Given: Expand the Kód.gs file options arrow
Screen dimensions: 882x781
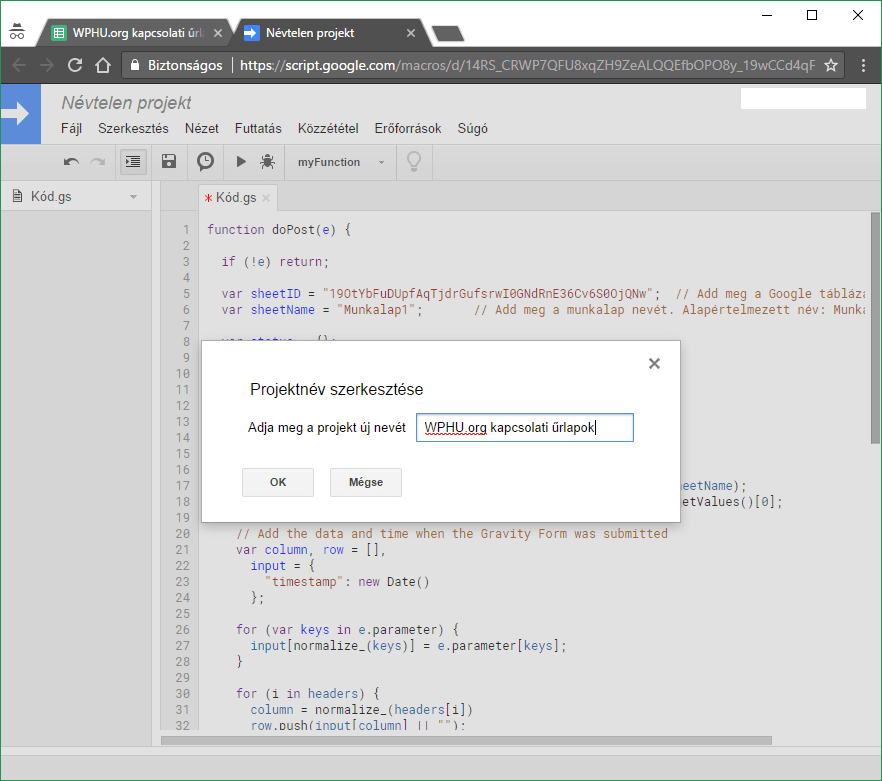Looking at the screenshot, I should (x=134, y=197).
